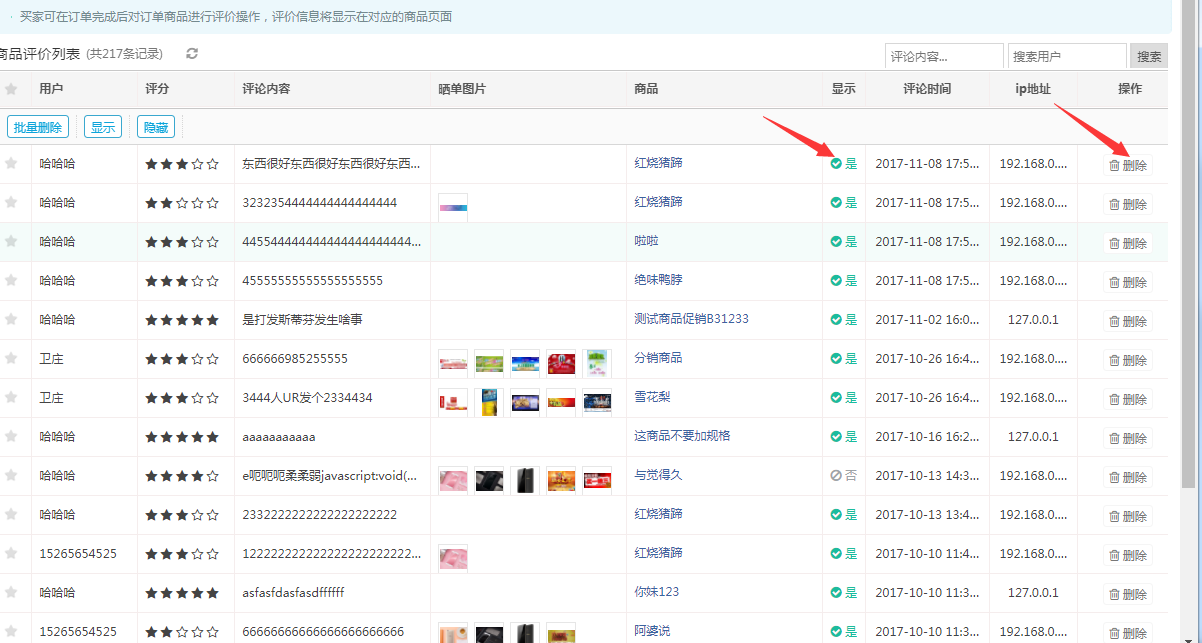Click the 搜索用户 user search field
Viewport: 1202px width, 643px height.
1066,57
